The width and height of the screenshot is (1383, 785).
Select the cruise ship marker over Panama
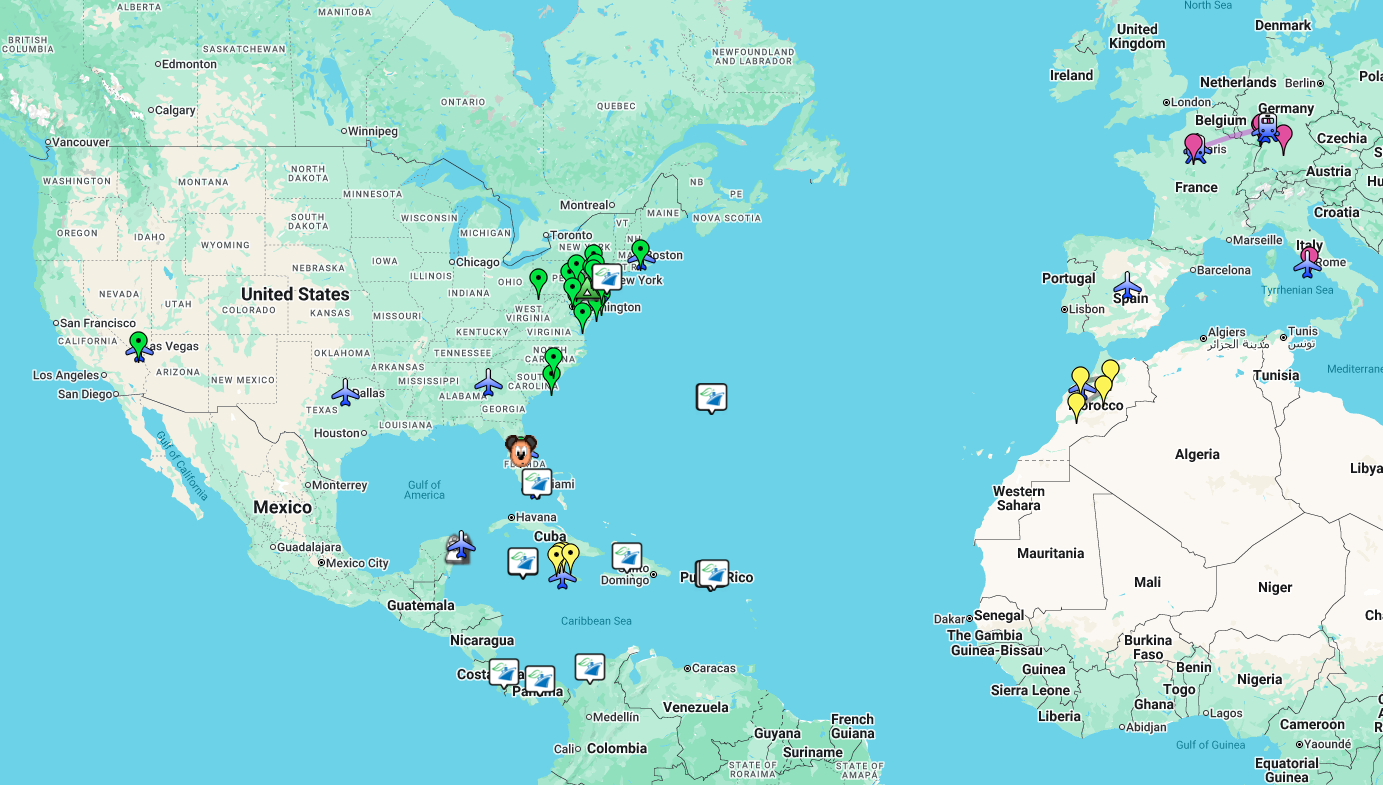point(540,679)
